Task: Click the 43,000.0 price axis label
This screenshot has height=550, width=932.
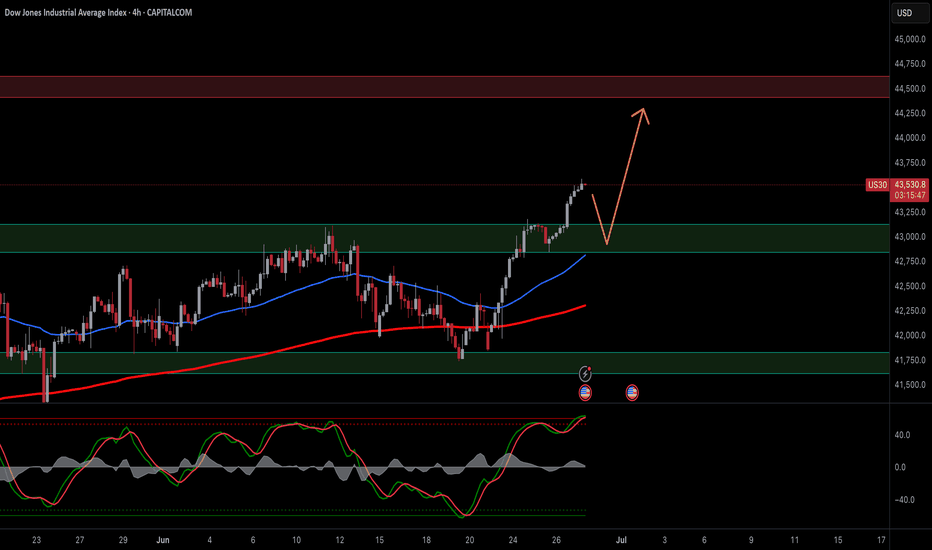Action: click(910, 237)
